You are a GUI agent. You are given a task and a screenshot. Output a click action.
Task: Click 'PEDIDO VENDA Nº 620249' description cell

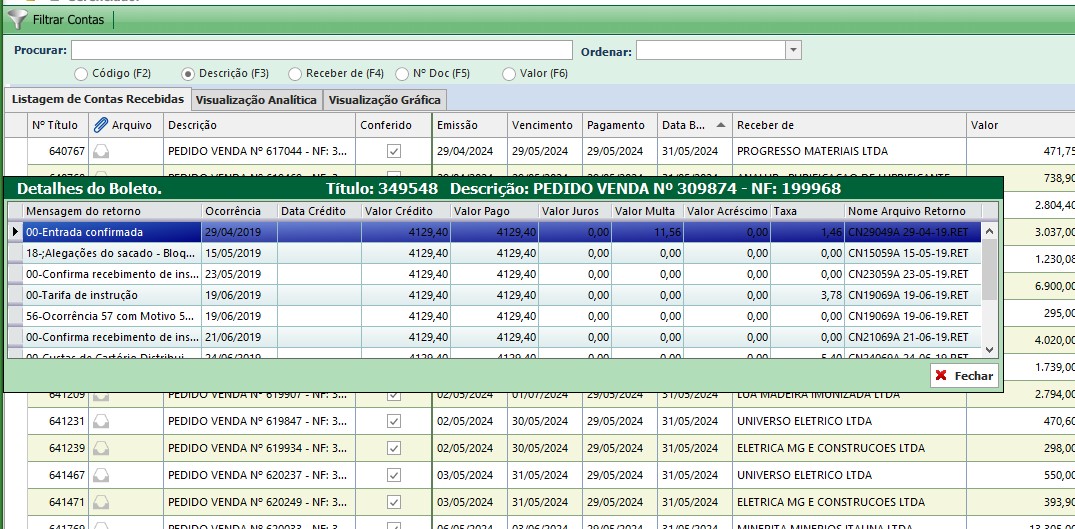(259, 502)
